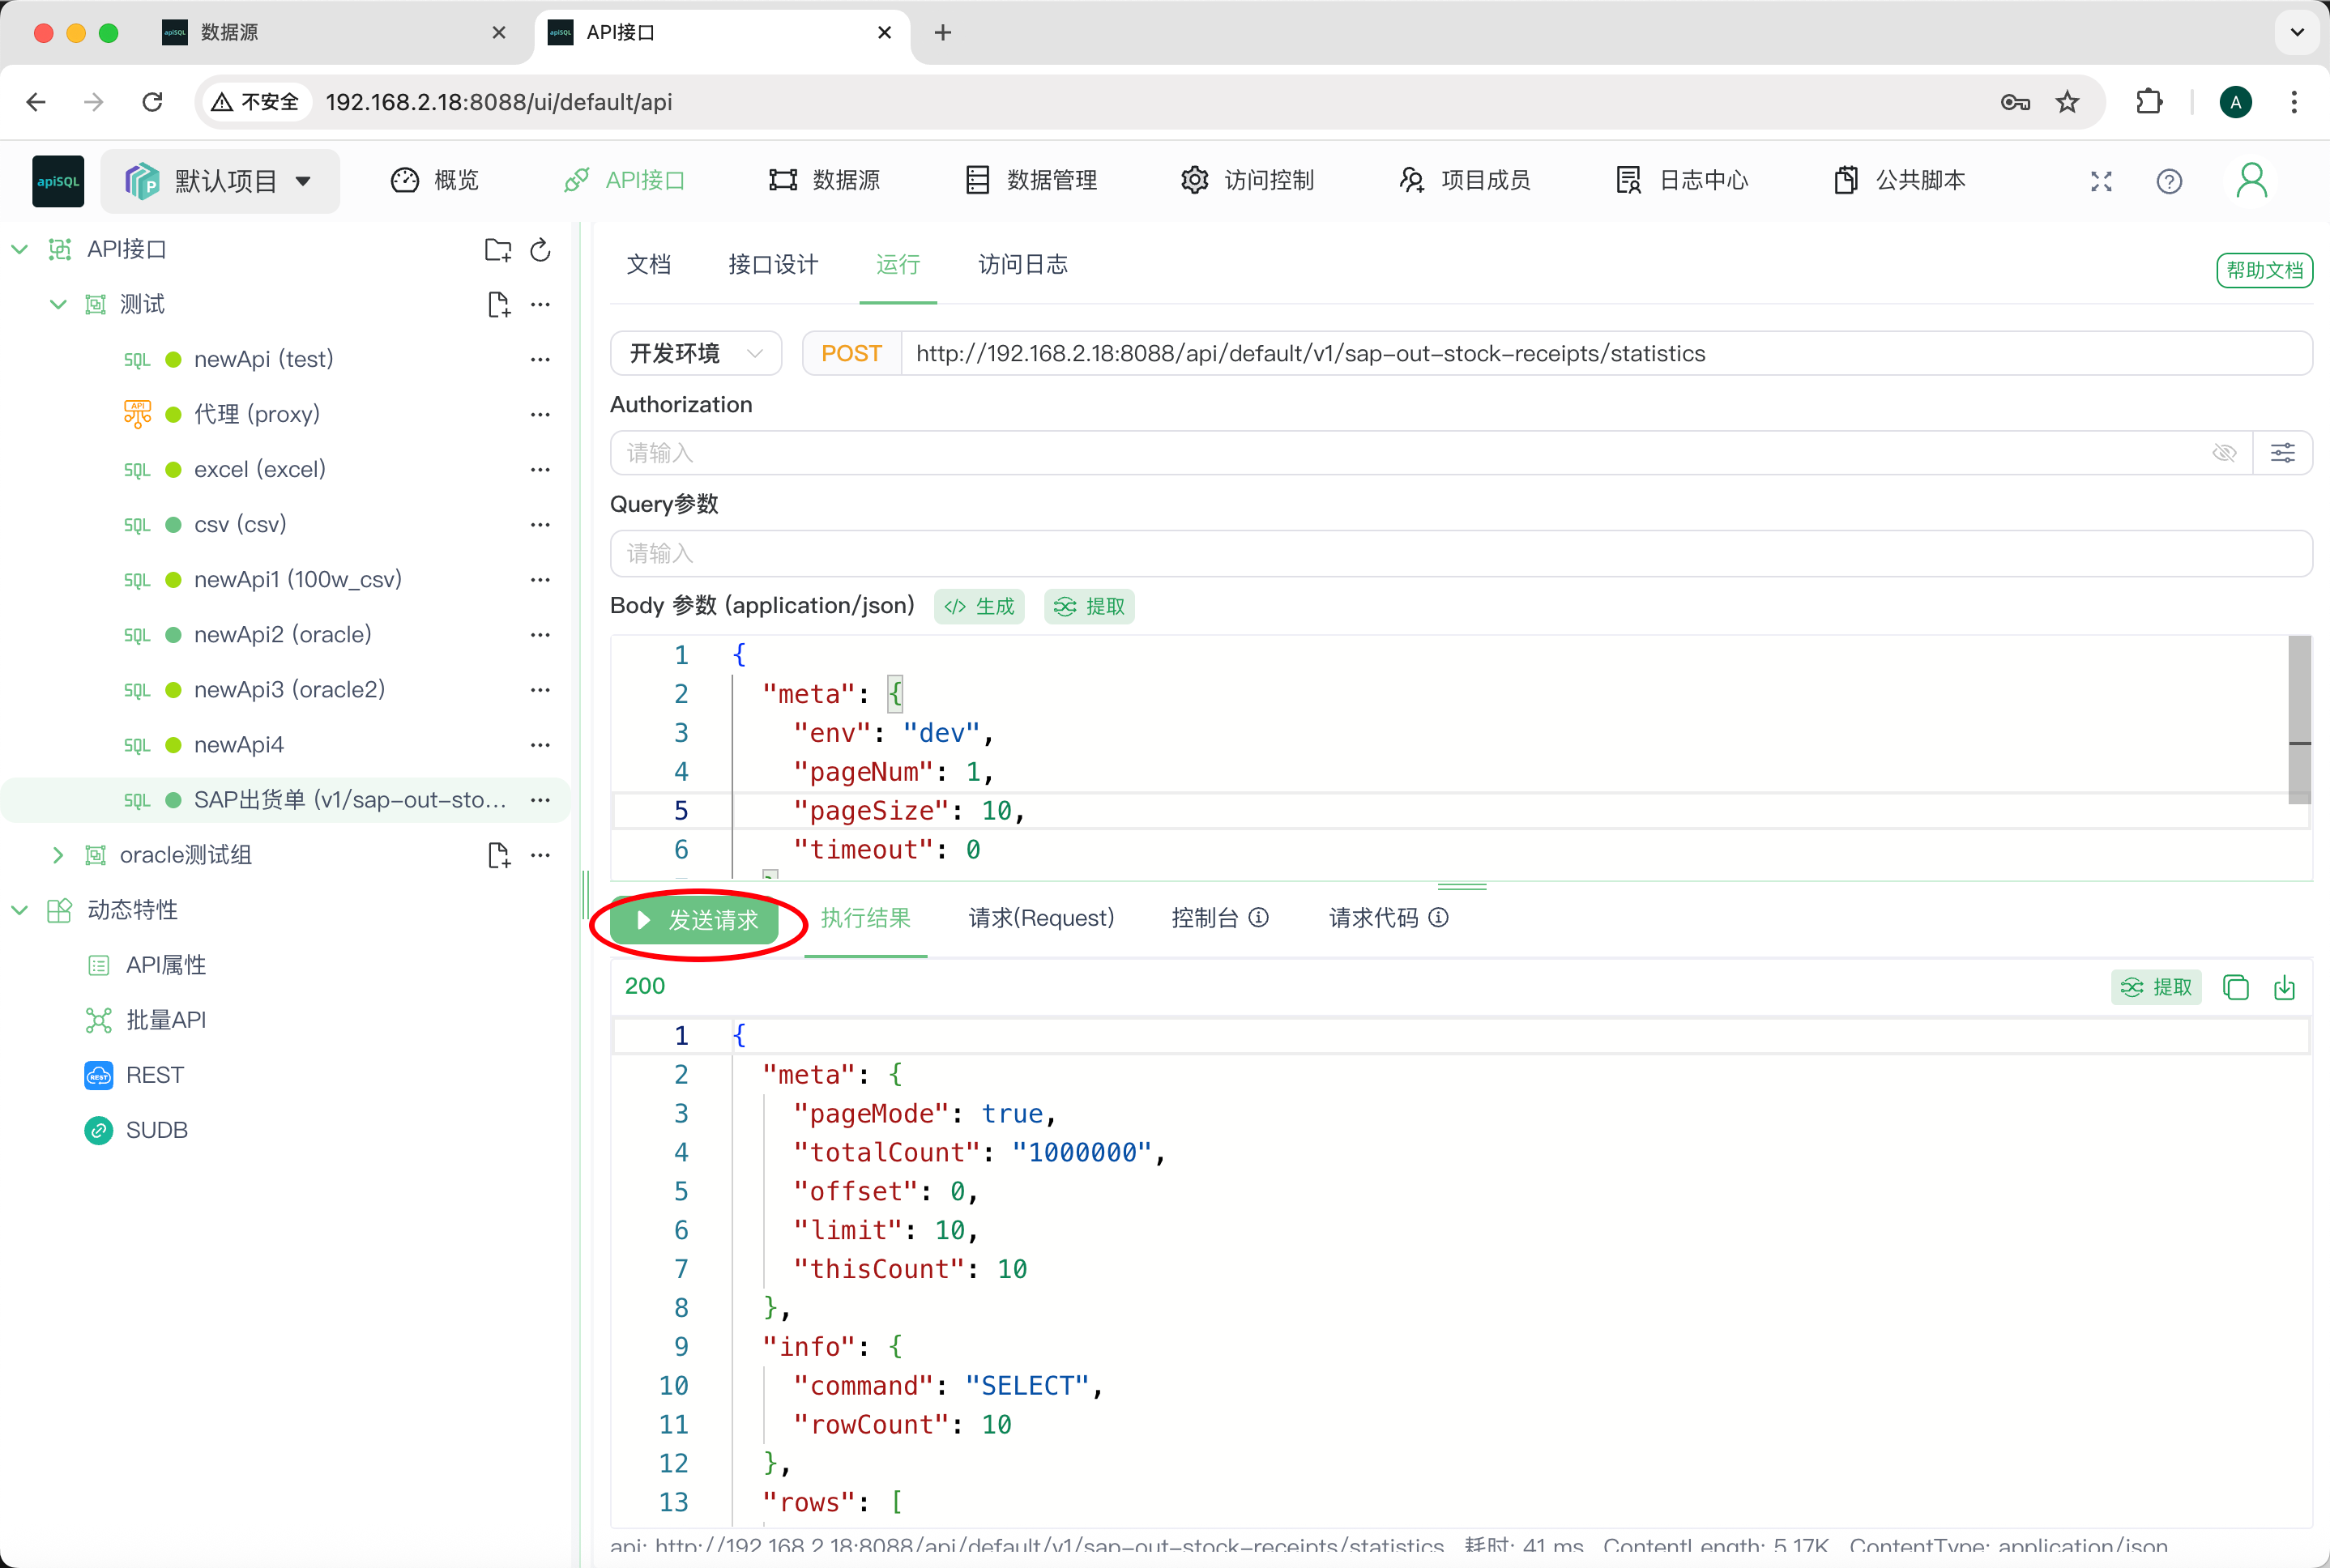
Task: Switch to the 接口设计 tab
Action: 772,264
